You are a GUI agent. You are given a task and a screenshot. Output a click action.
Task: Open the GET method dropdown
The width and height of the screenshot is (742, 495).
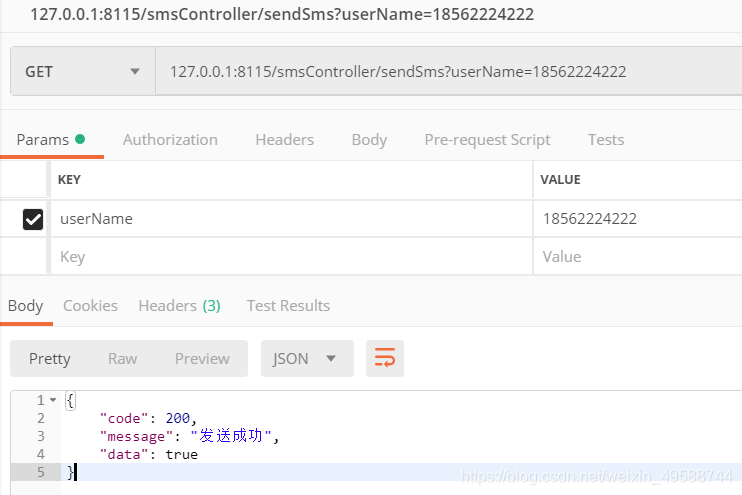[83, 71]
